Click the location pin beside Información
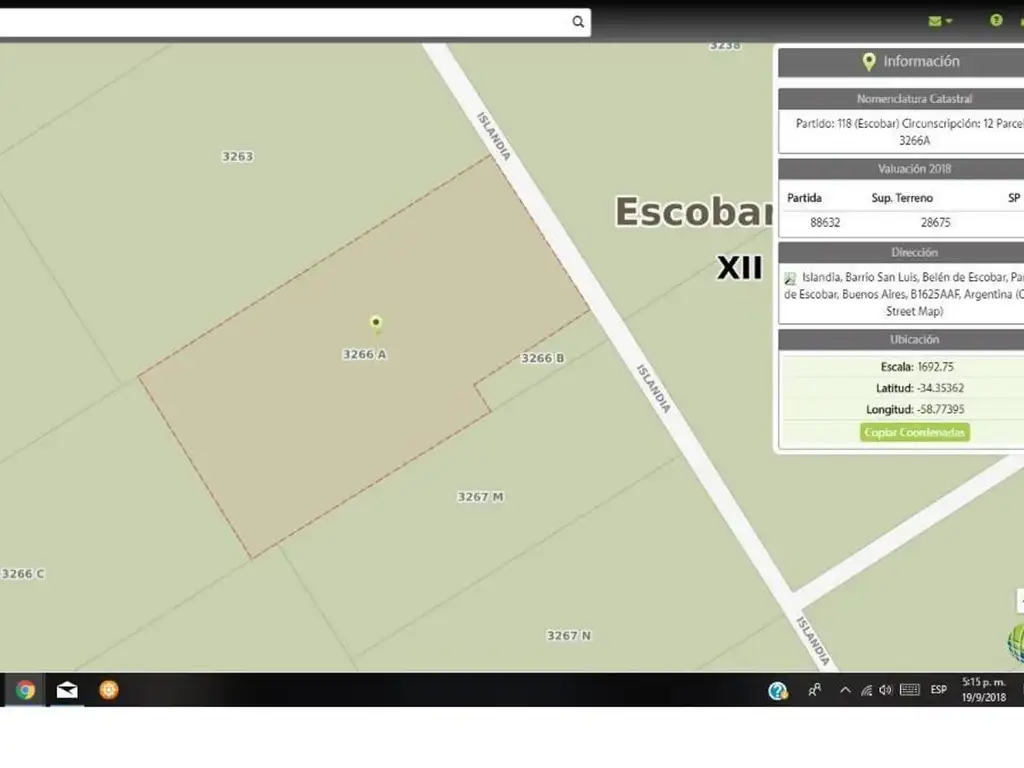The height and width of the screenshot is (768, 1024). (x=869, y=62)
